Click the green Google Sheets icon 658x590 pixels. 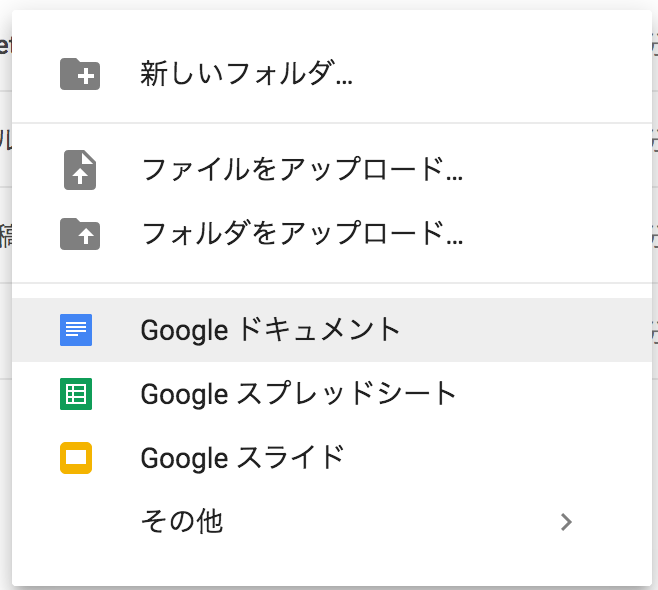pos(76,394)
